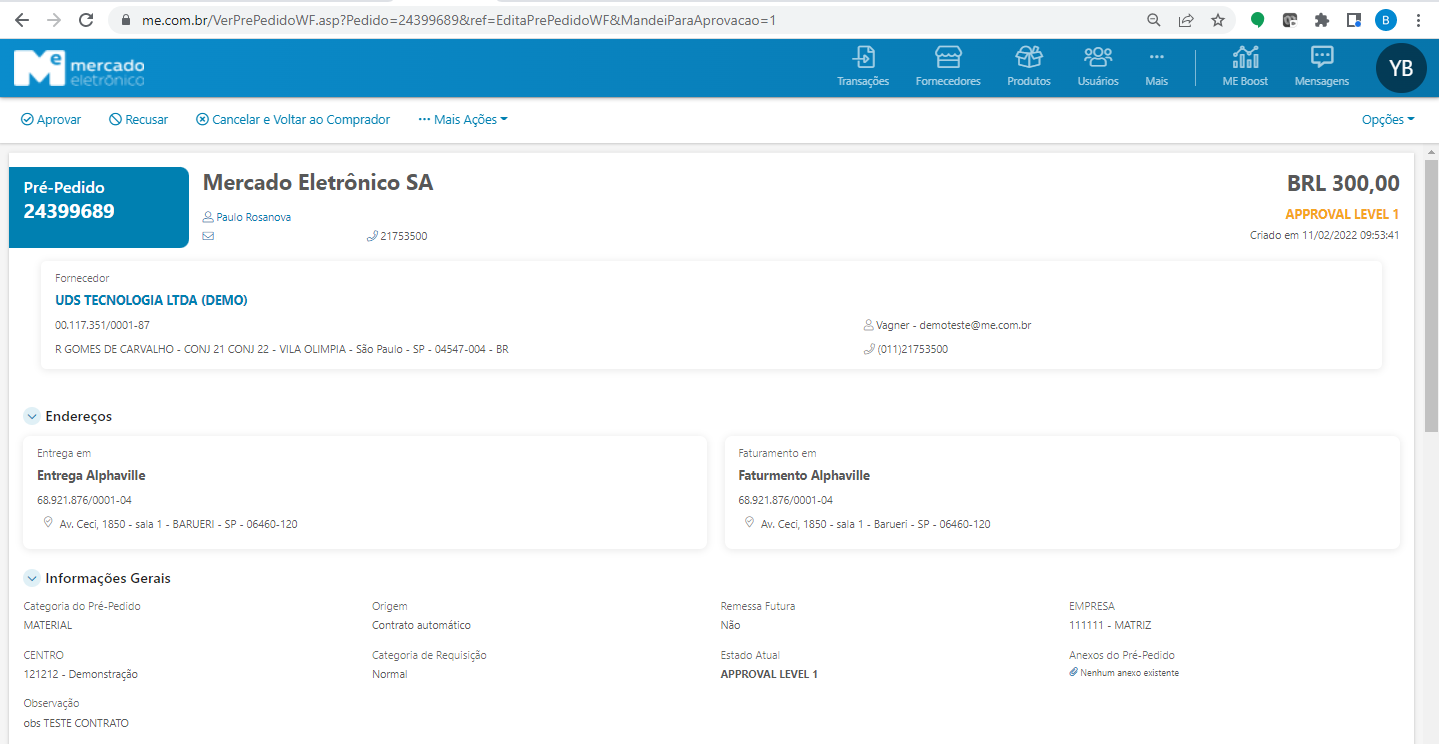Reload the page with refresh icon

[86, 20]
